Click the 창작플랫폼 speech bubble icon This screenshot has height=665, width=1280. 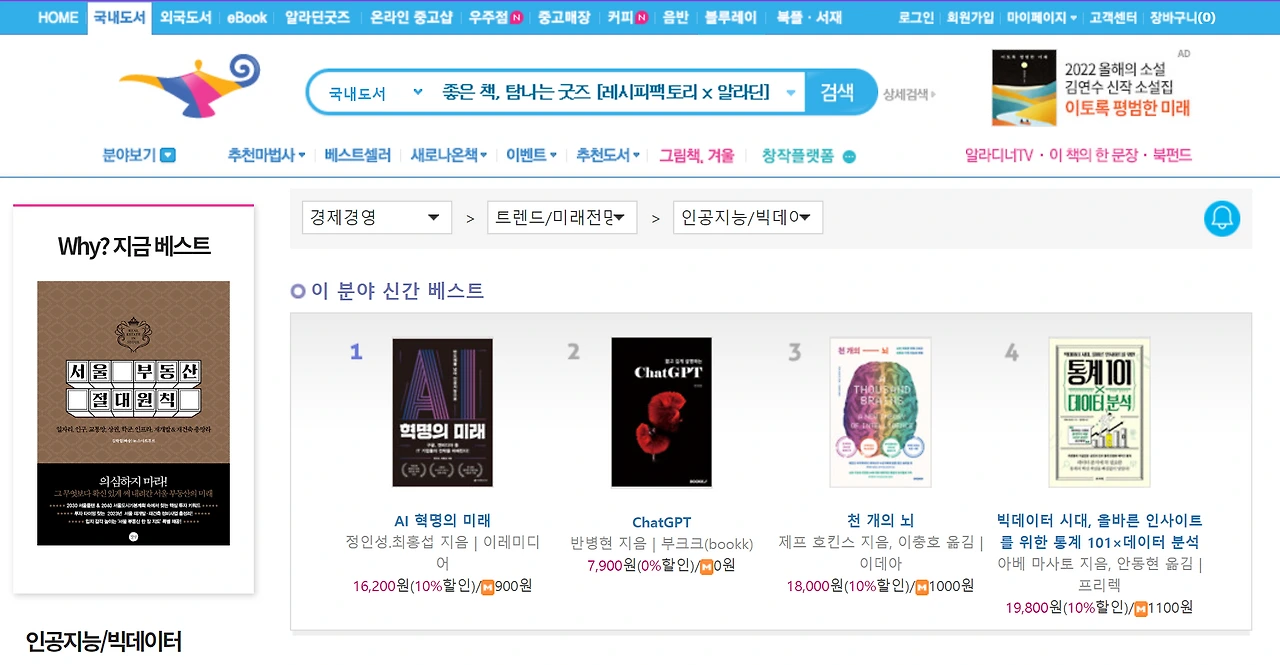[849, 156]
